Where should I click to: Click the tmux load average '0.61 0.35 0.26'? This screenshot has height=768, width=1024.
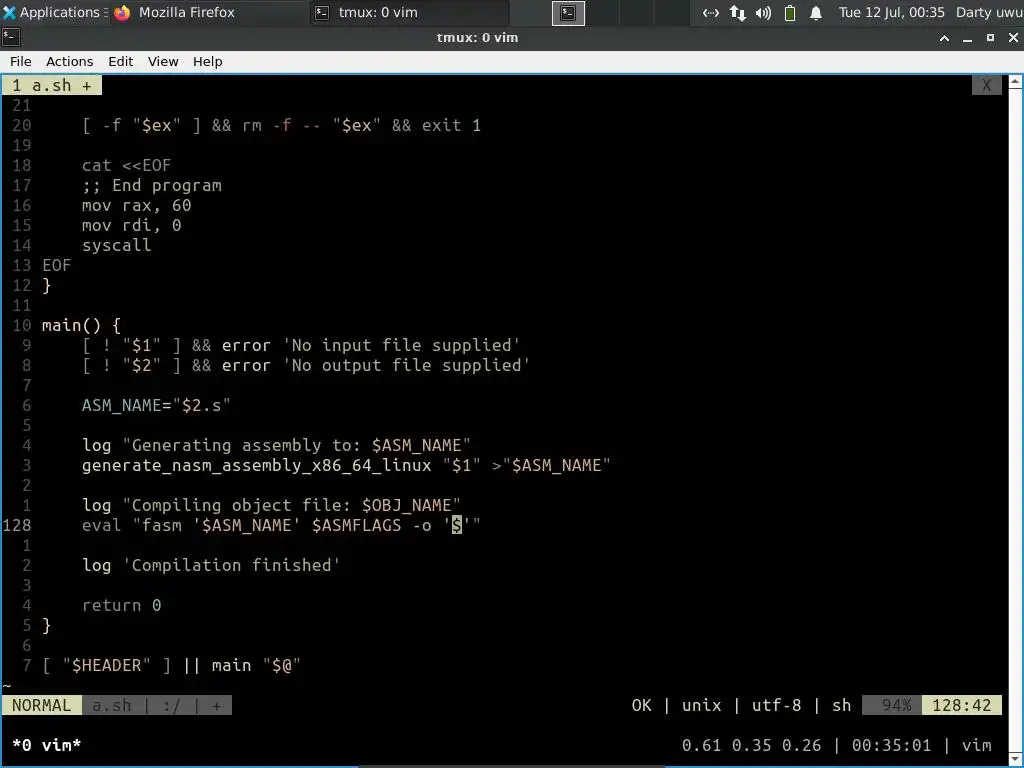tap(751, 745)
